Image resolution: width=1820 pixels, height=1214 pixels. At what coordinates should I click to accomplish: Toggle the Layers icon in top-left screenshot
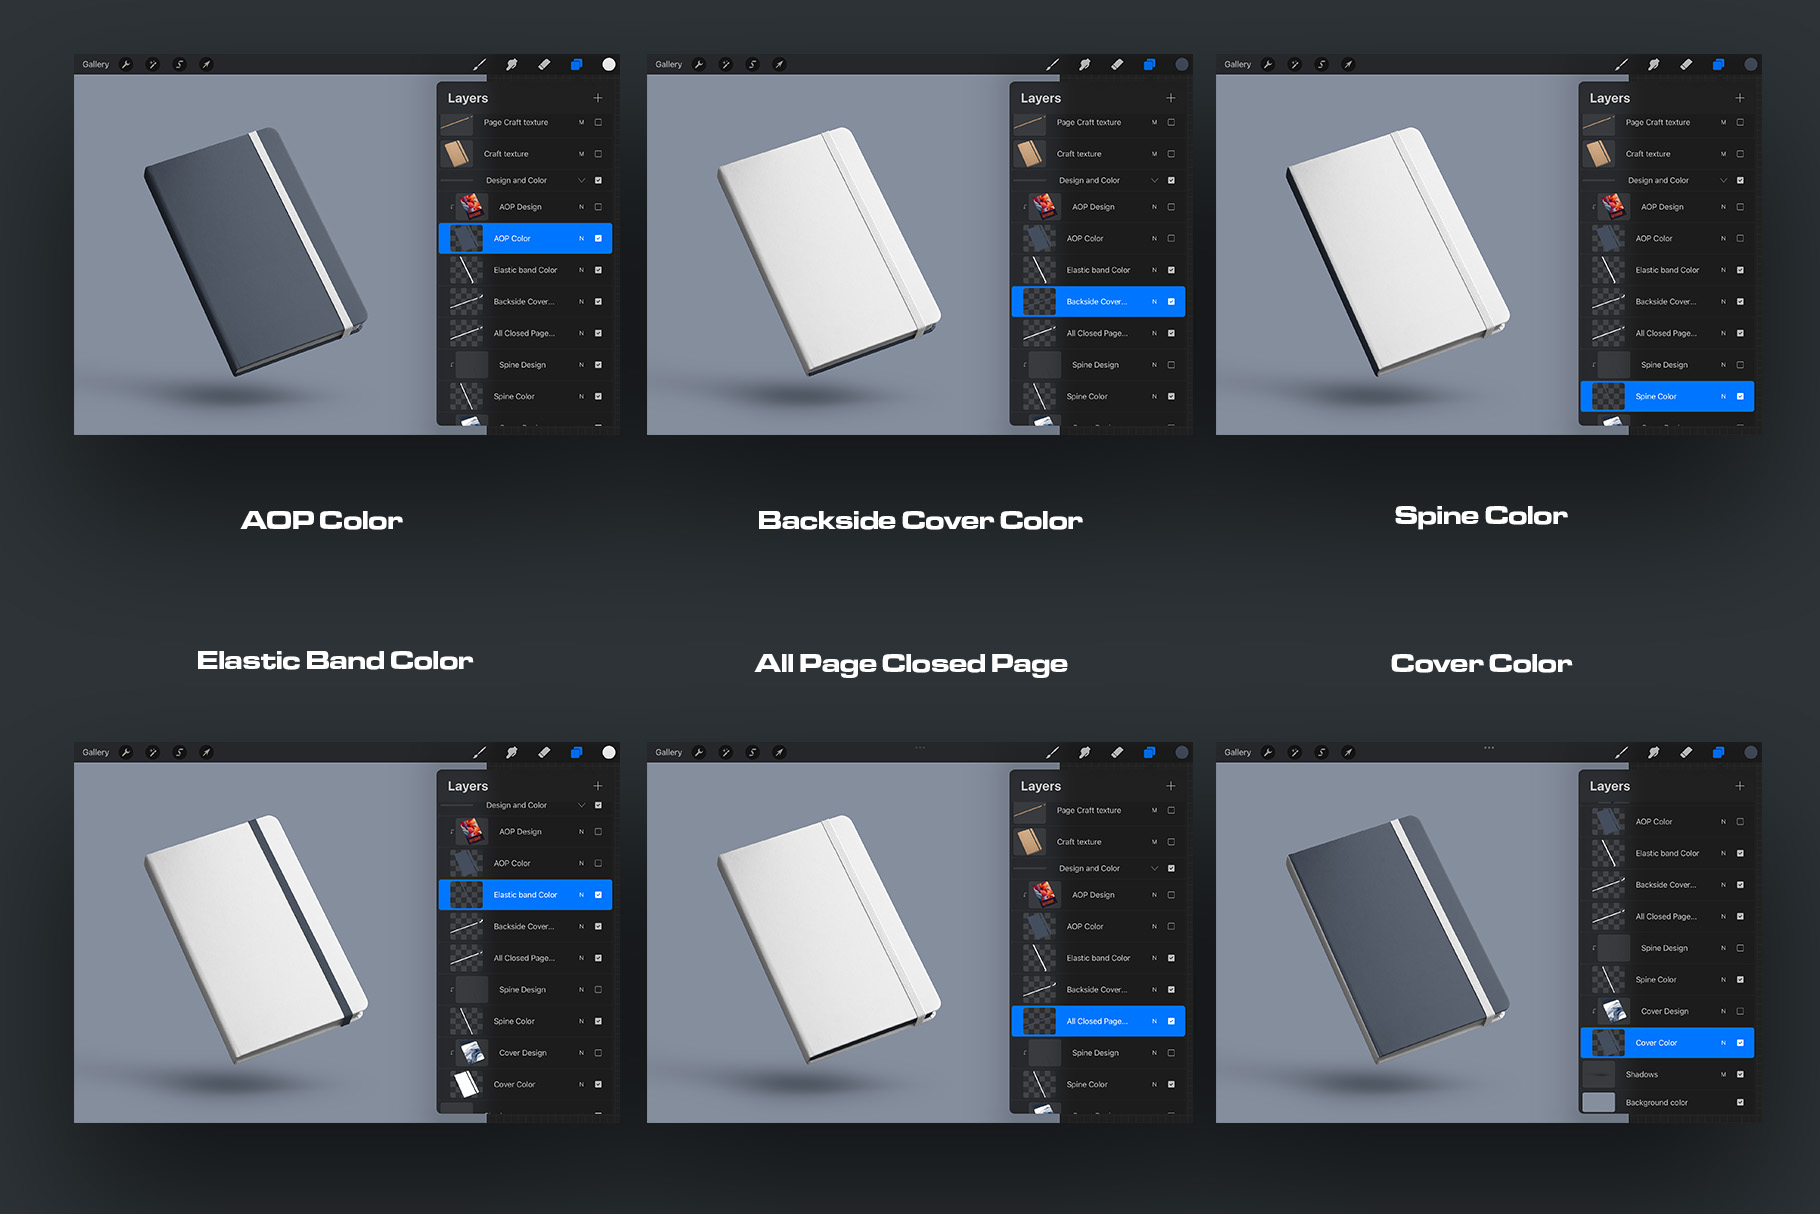tap(576, 64)
